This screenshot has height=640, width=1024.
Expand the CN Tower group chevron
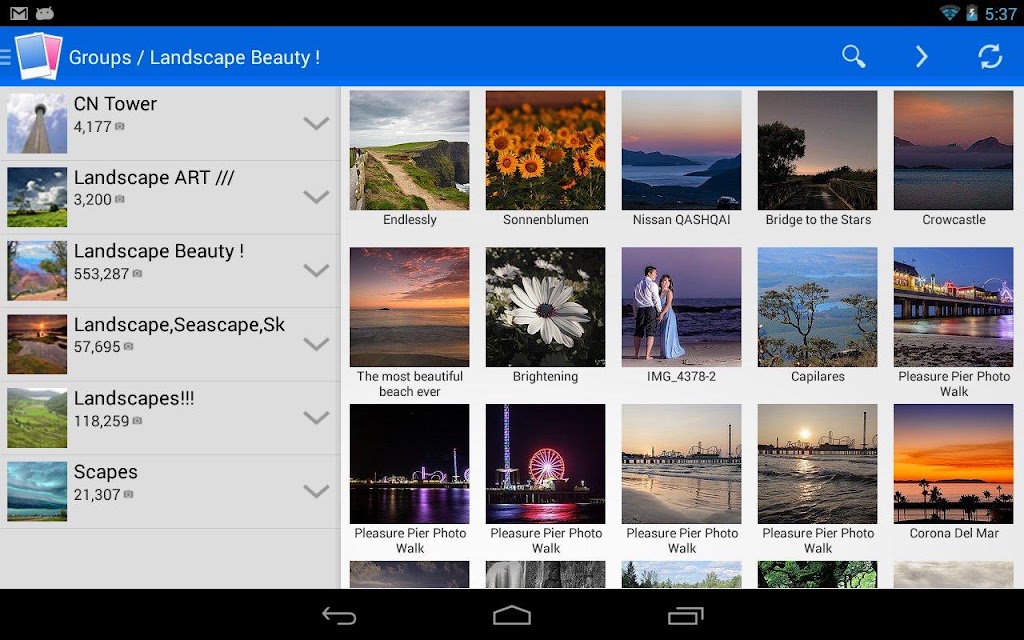[x=316, y=123]
